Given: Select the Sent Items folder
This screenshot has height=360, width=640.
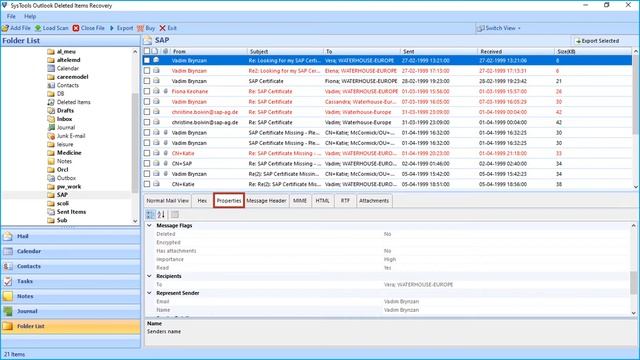Looking at the screenshot, I should pyautogui.click(x=67, y=212).
